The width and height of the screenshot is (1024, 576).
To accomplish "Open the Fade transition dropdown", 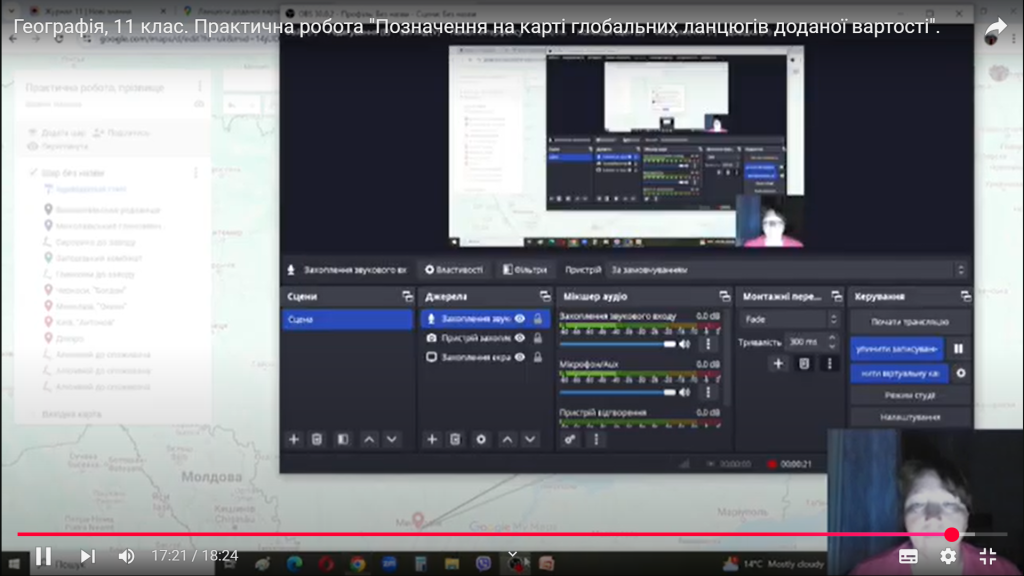I will 789,319.
